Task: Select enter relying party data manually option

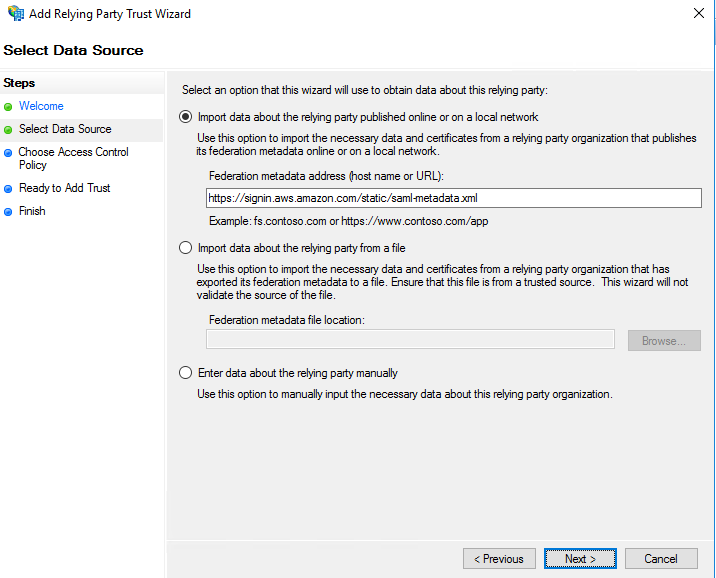Action: click(185, 373)
